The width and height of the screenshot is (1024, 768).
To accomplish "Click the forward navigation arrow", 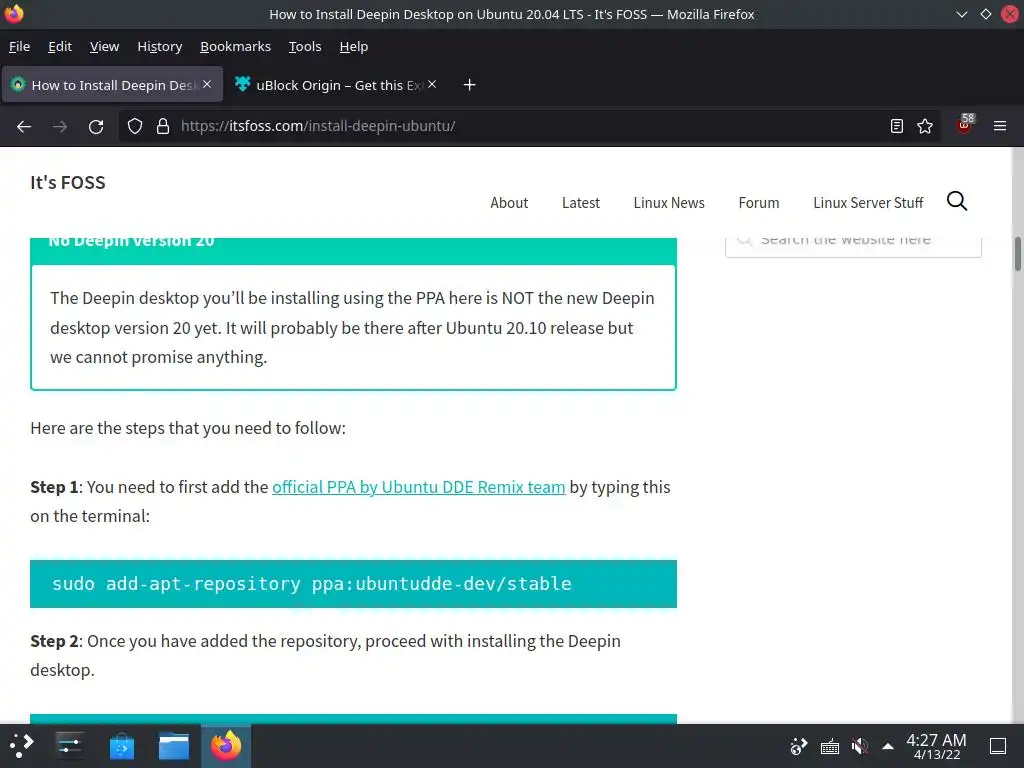I will click(x=60, y=126).
